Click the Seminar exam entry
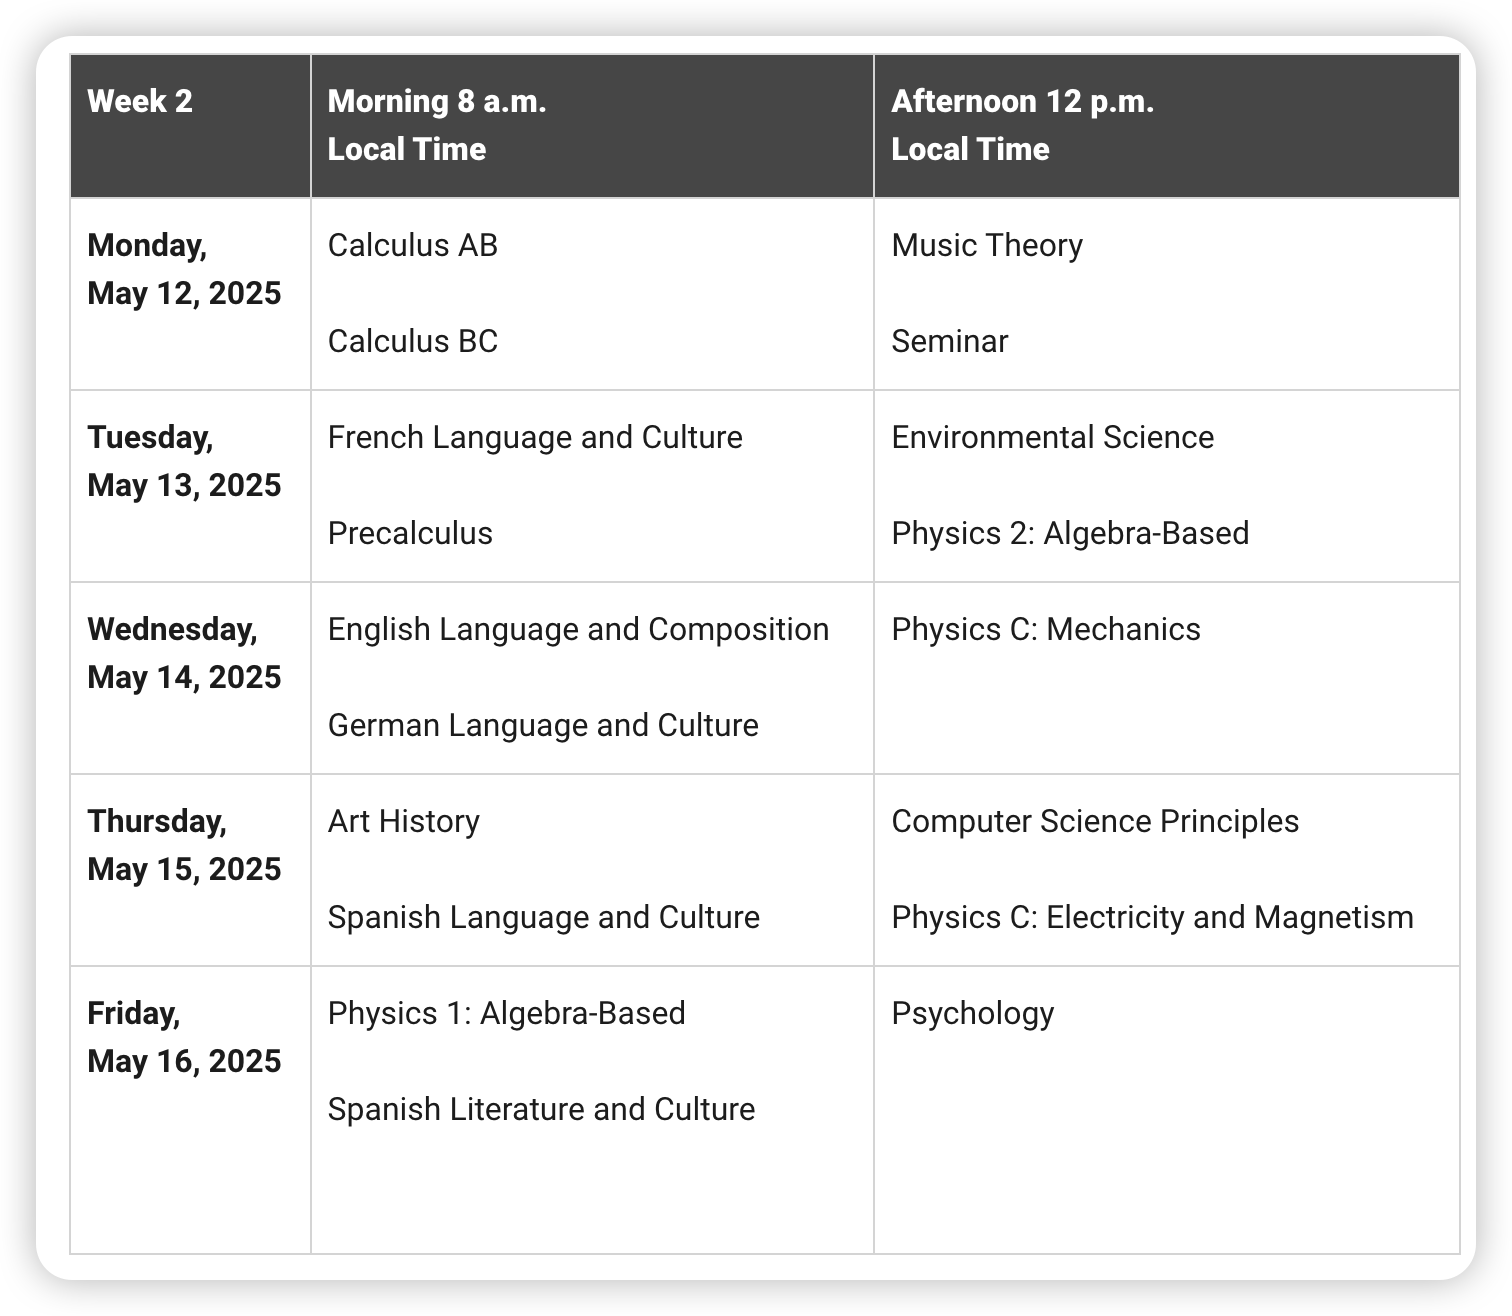 point(949,341)
